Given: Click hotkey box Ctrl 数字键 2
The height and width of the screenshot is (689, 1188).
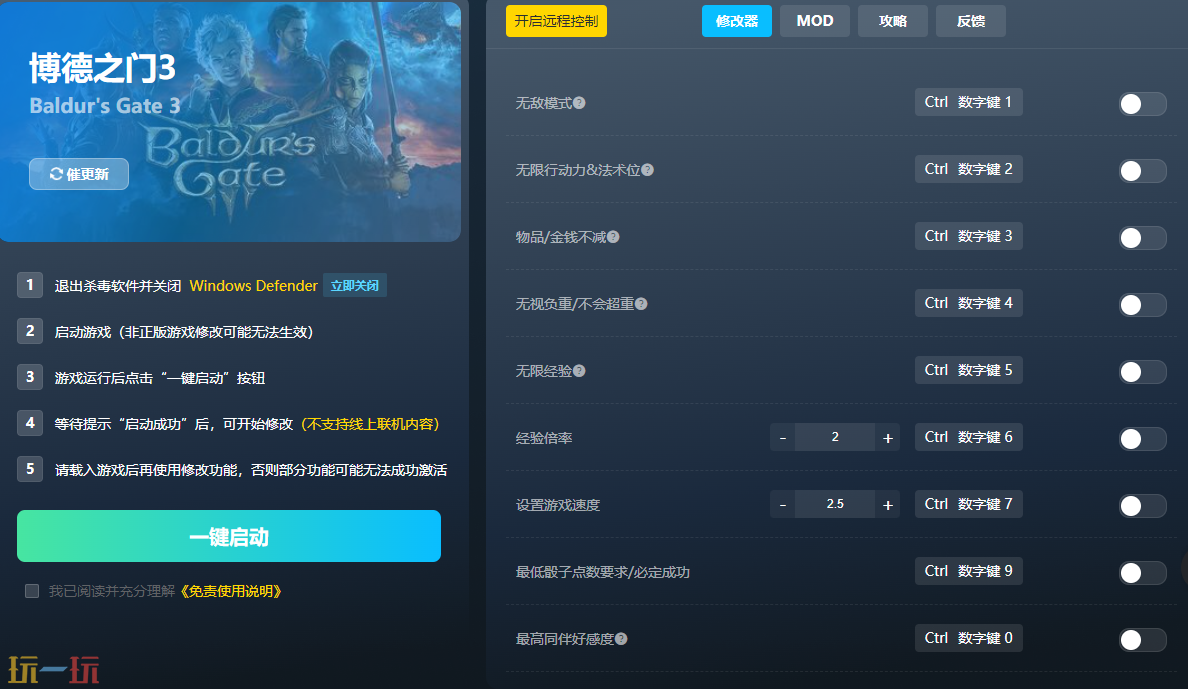Looking at the screenshot, I should [968, 169].
